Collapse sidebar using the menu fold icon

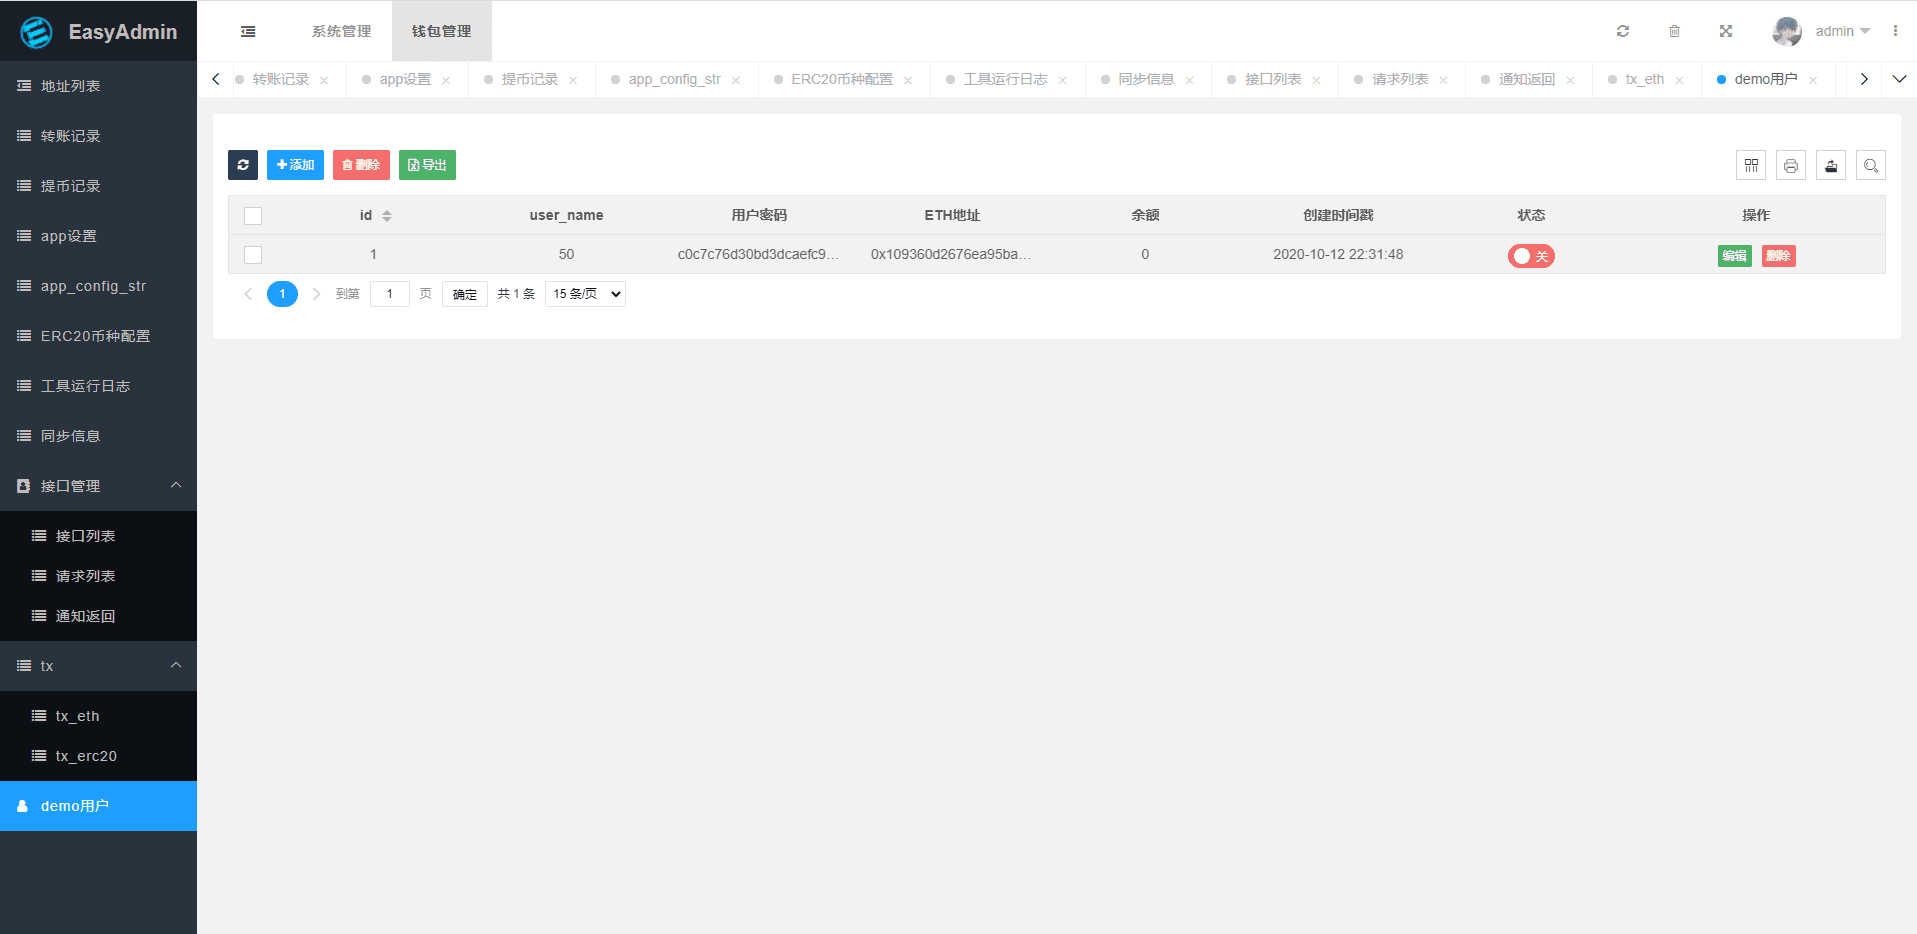(x=248, y=32)
